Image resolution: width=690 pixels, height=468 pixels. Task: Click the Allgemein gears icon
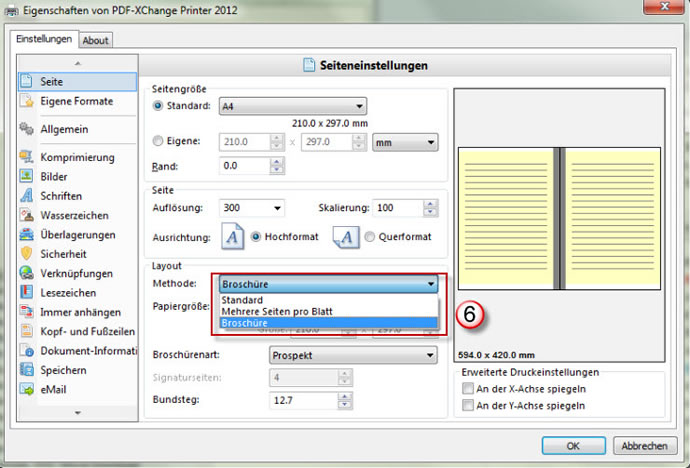pyautogui.click(x=26, y=129)
